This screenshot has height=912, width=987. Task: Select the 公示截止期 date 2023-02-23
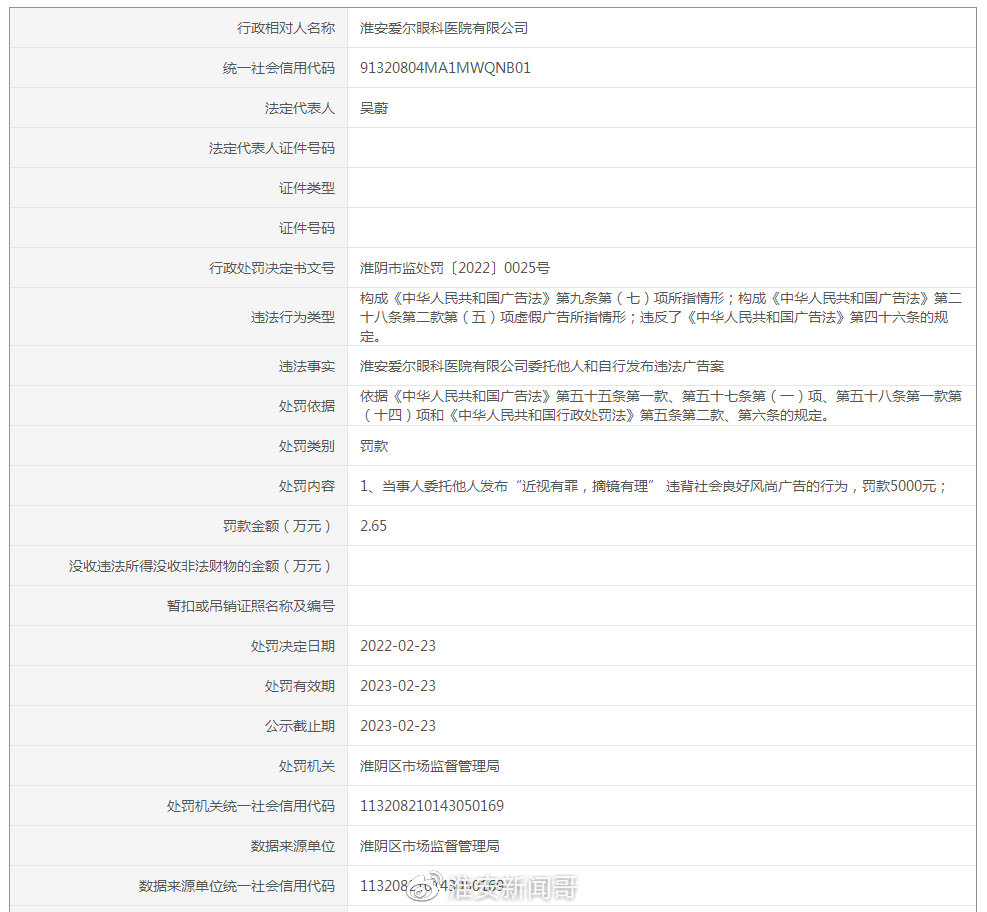(x=398, y=726)
